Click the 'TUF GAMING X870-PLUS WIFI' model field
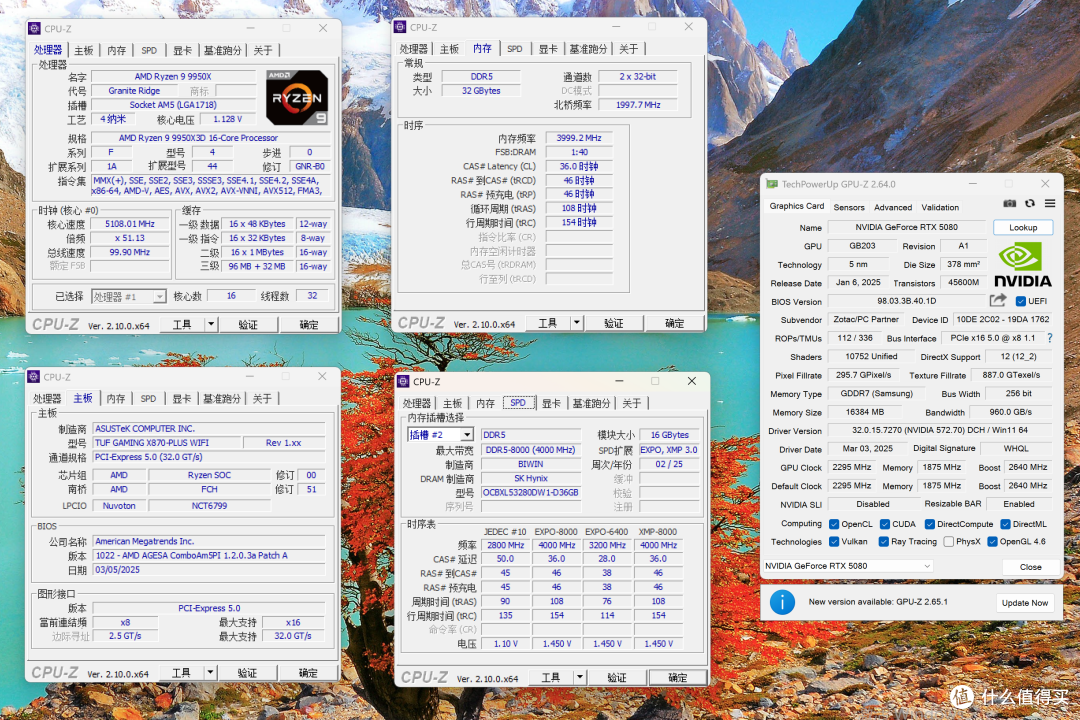The height and width of the screenshot is (720, 1080). [167, 442]
